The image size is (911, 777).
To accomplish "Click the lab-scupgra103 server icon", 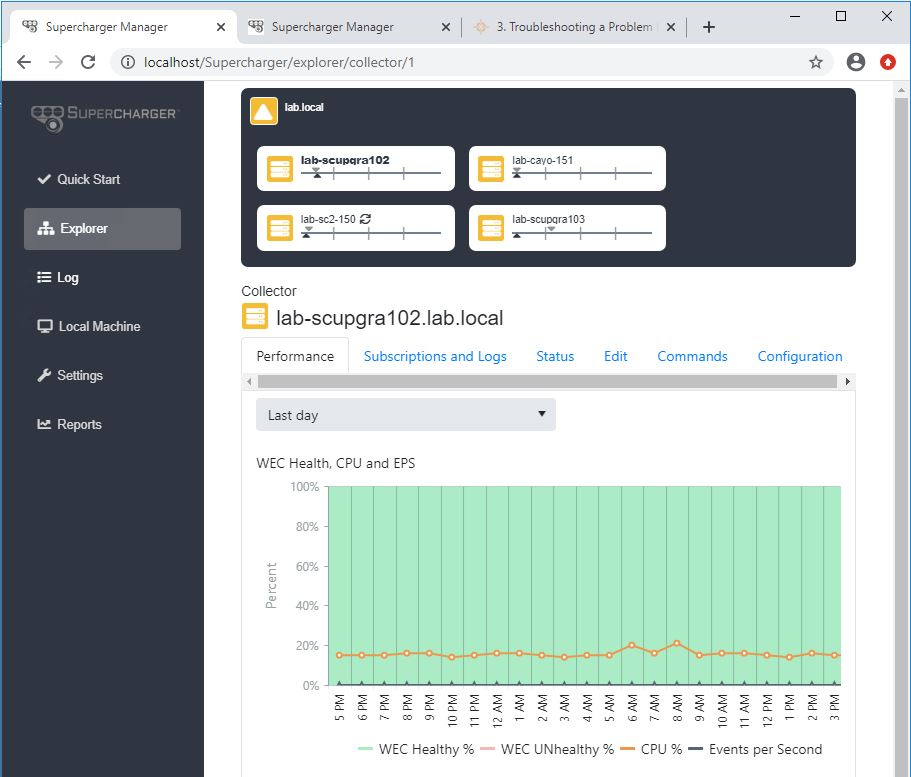I will (x=491, y=228).
